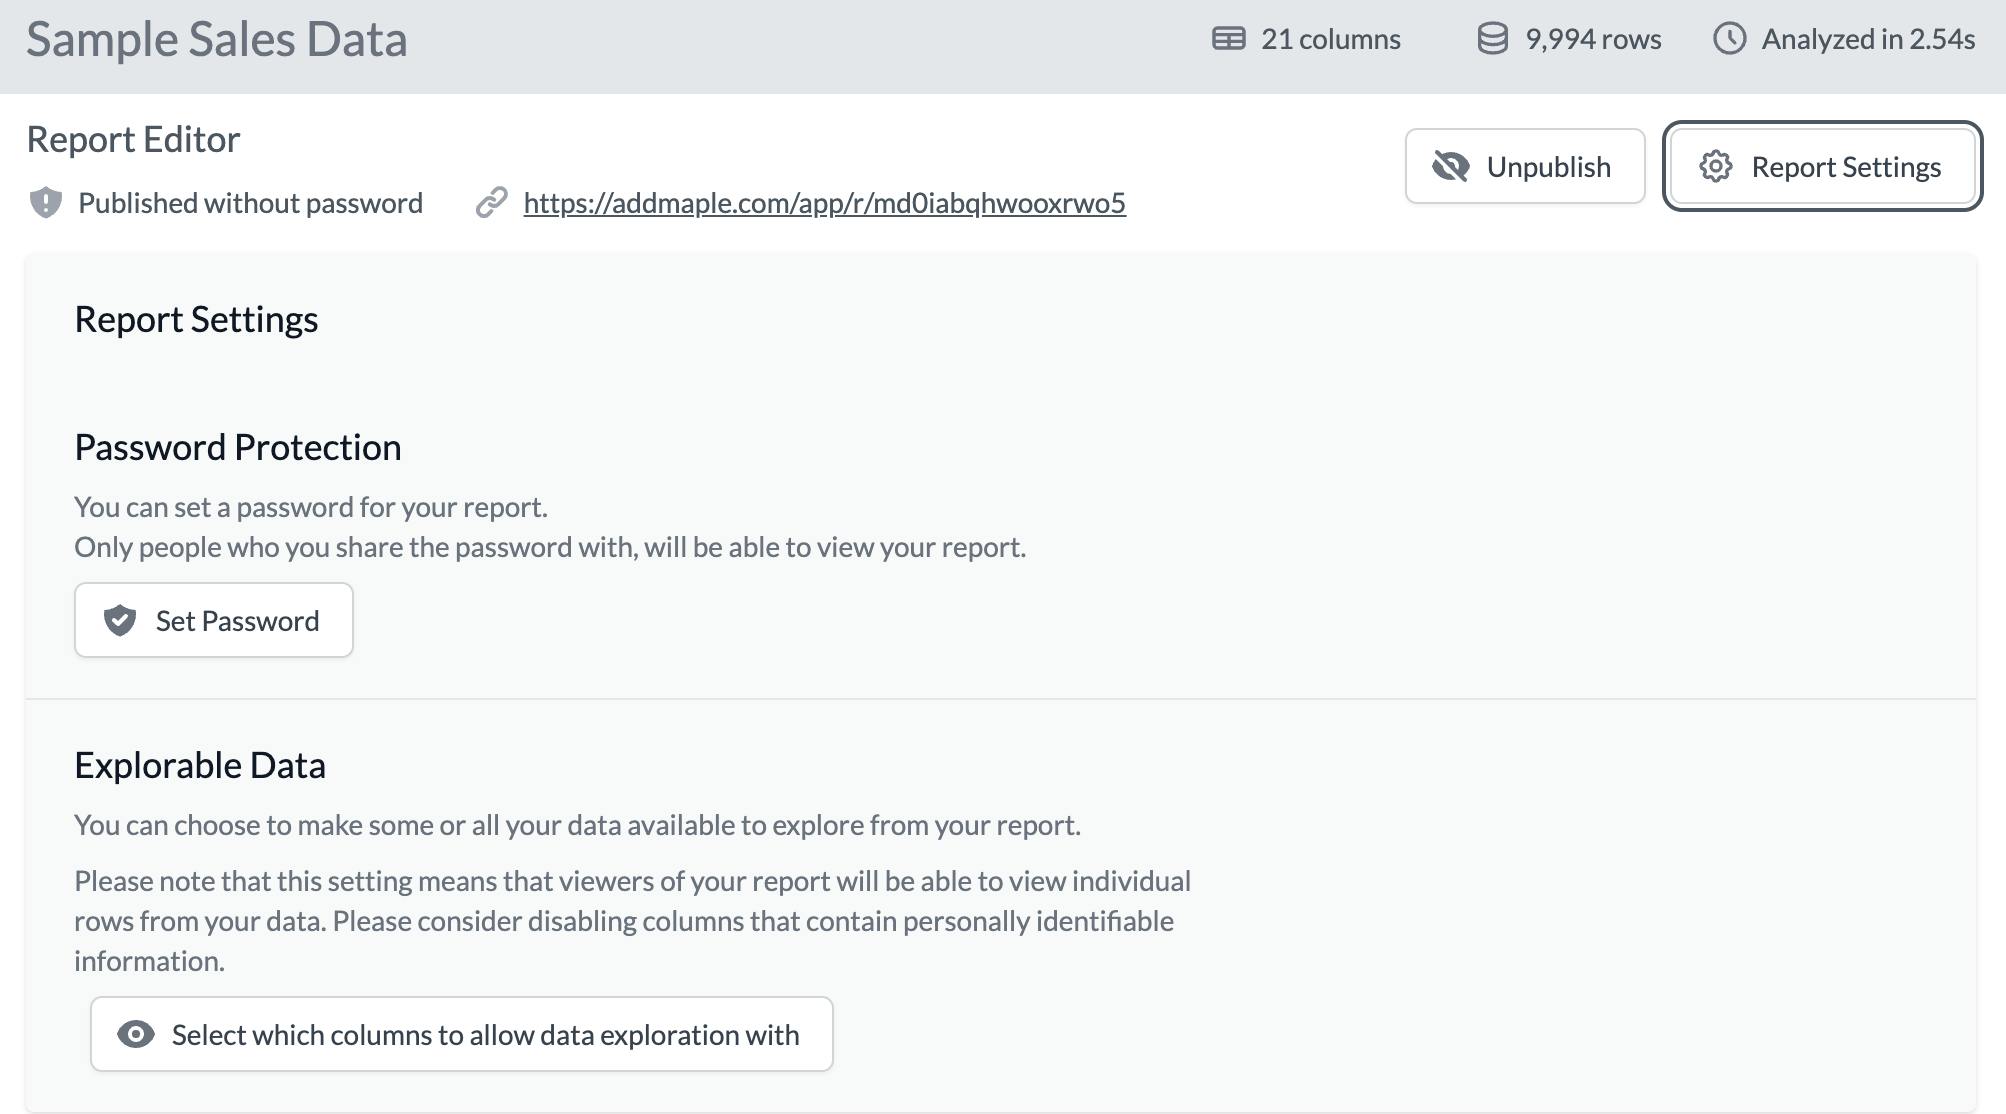Click the Analyzed in 2.54s text

pos(1868,39)
